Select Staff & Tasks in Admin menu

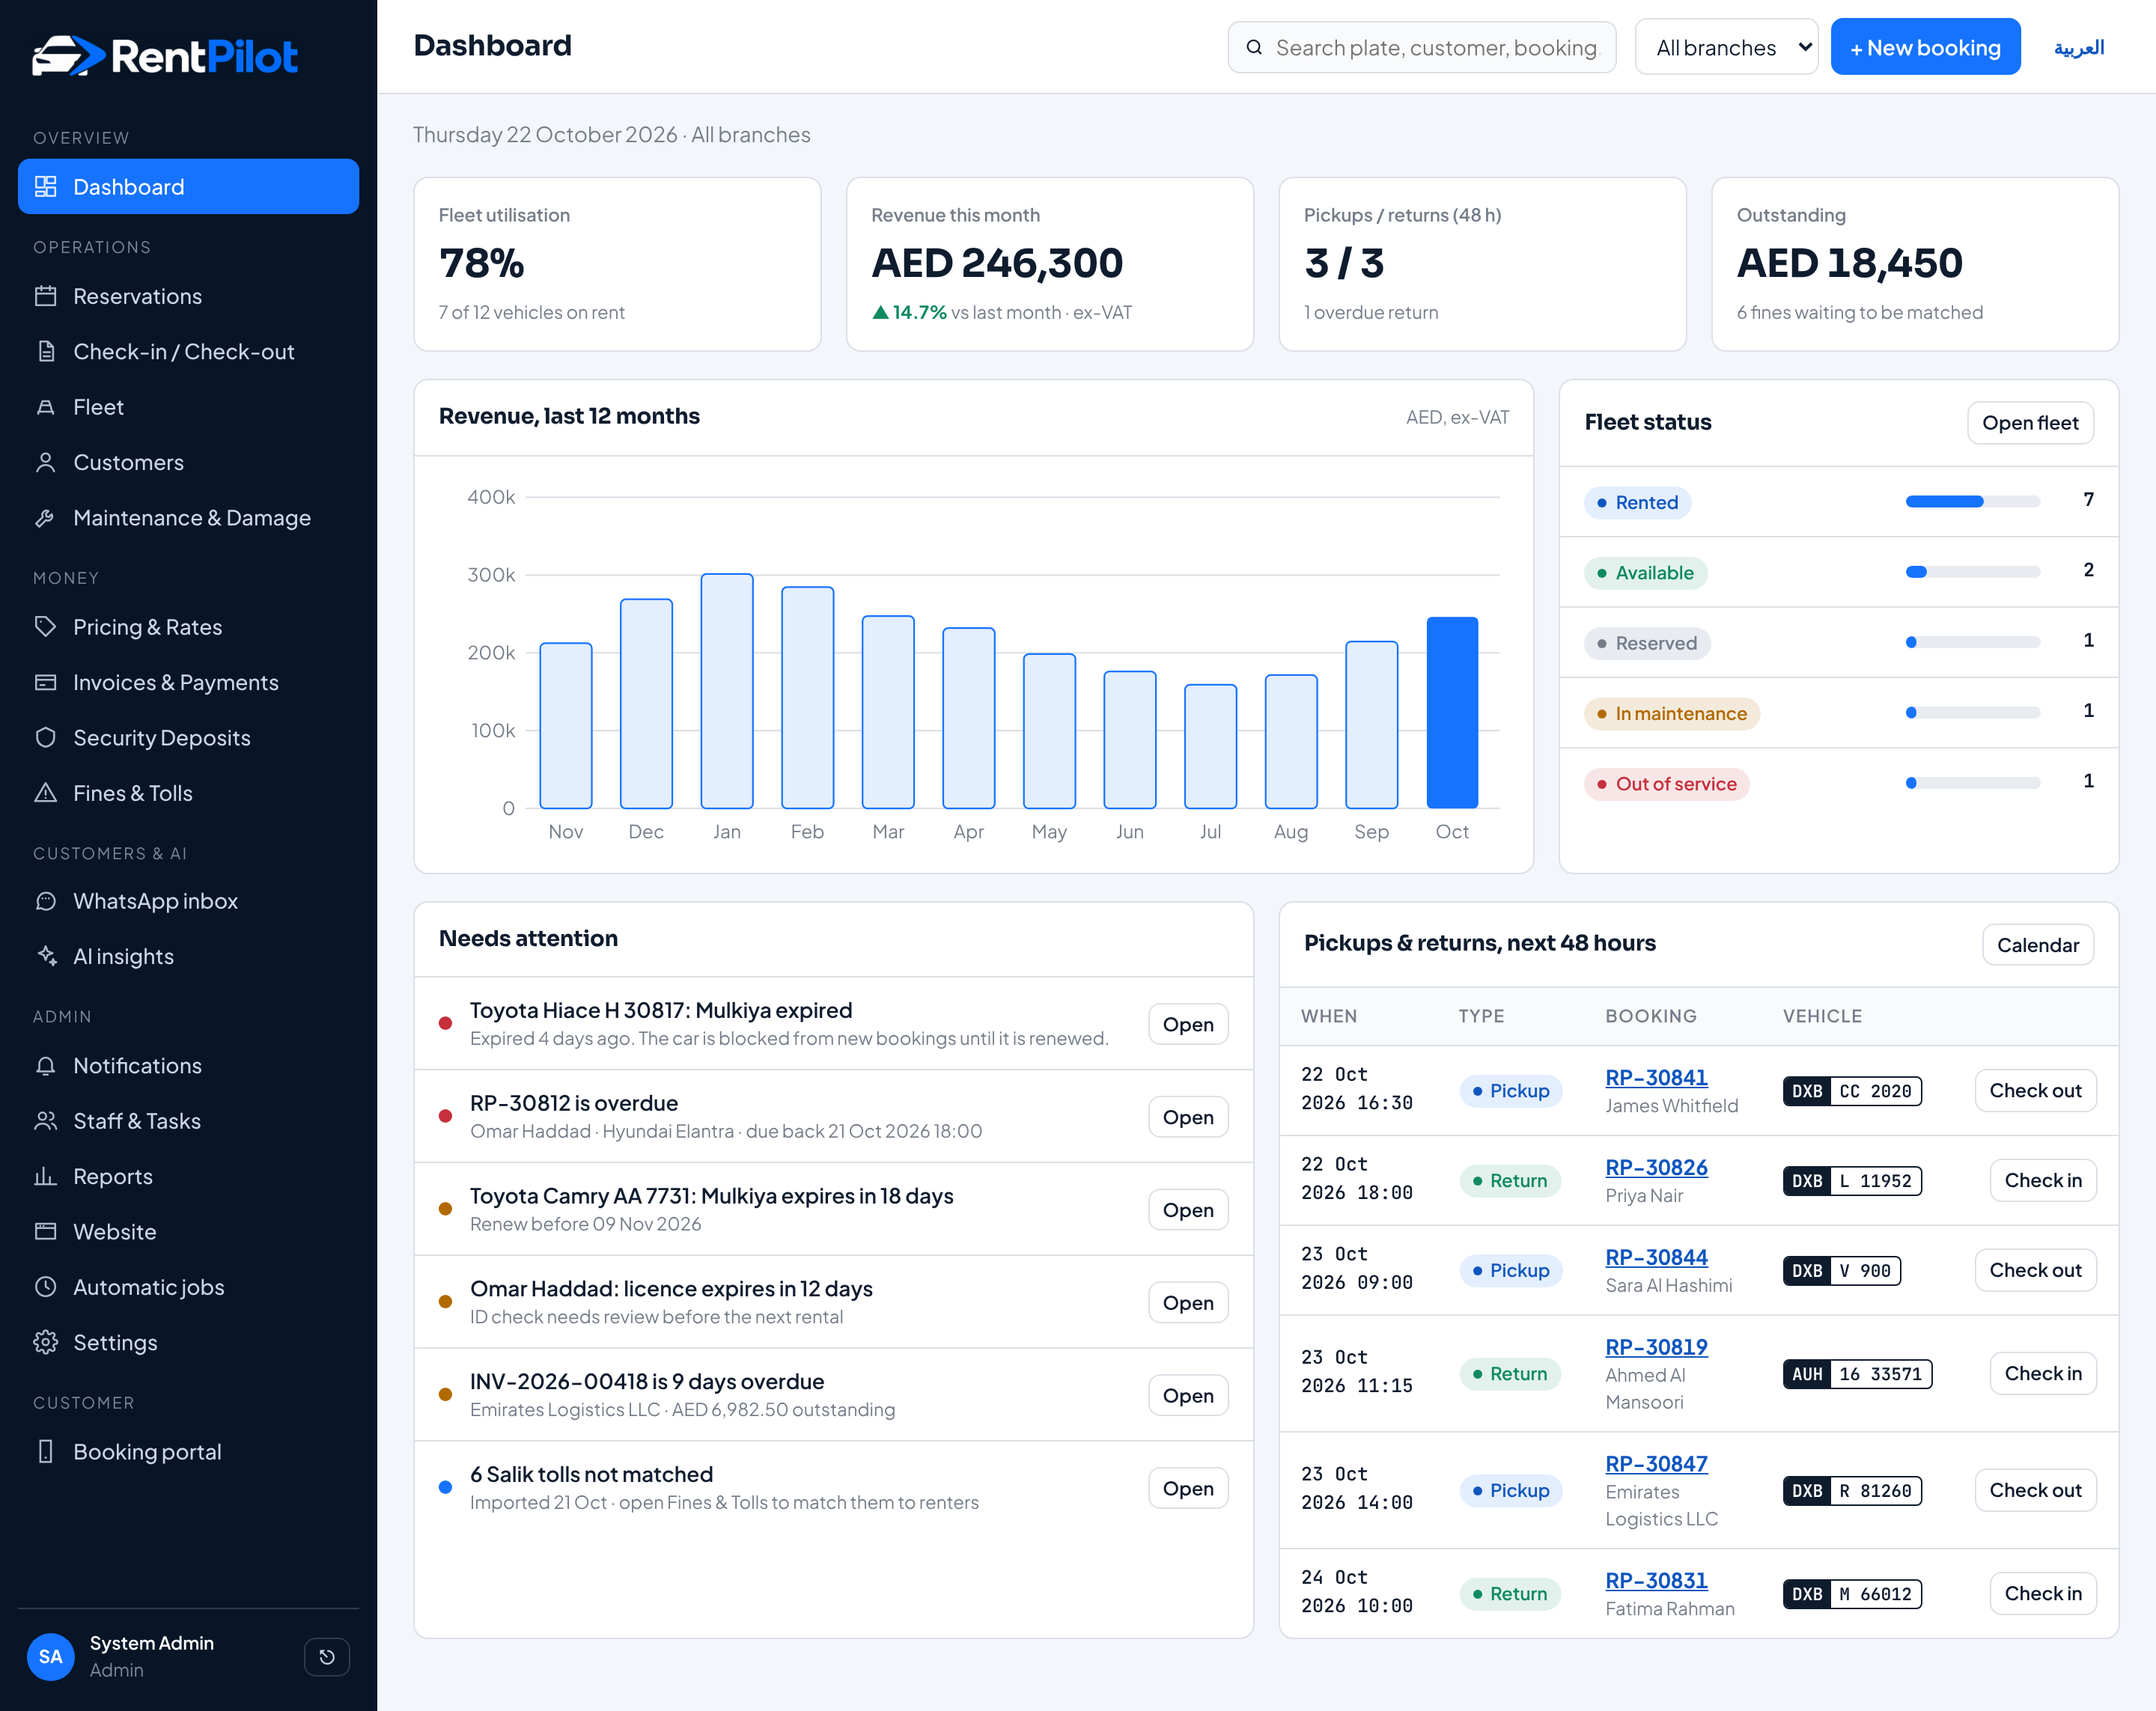(x=189, y=1121)
